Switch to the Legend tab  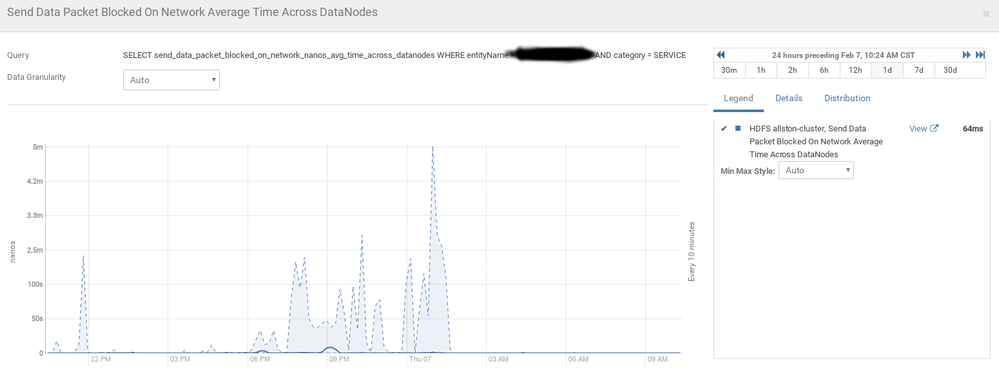(x=738, y=98)
